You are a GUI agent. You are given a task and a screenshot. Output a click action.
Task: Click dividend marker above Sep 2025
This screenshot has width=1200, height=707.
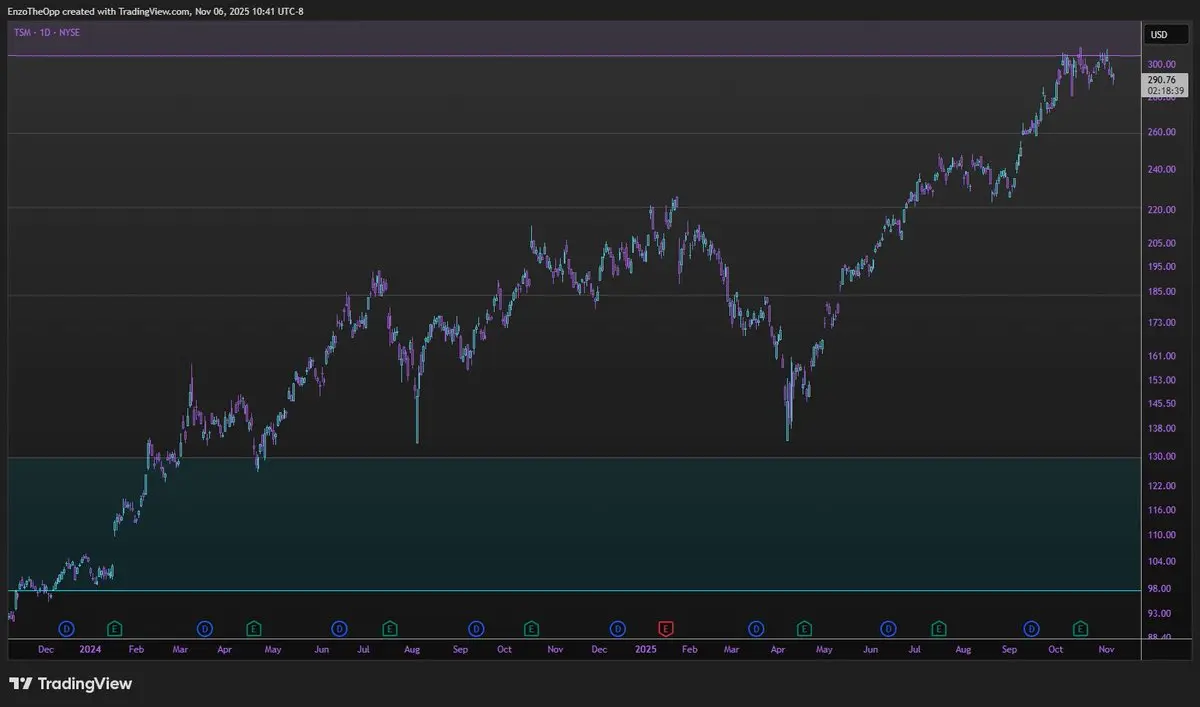[1031, 628]
